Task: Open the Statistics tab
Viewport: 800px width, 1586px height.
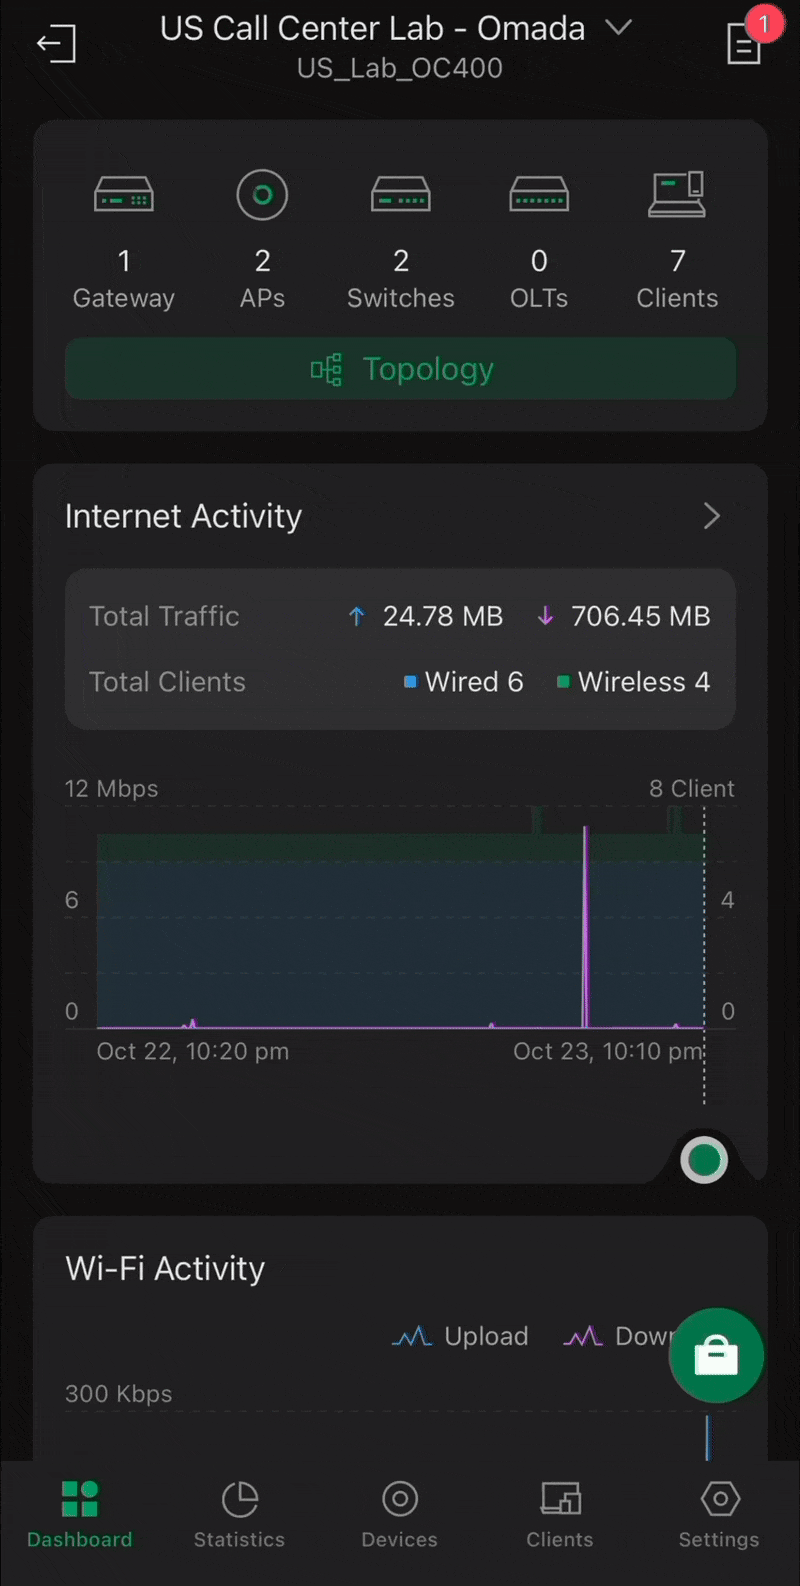Action: (239, 1514)
